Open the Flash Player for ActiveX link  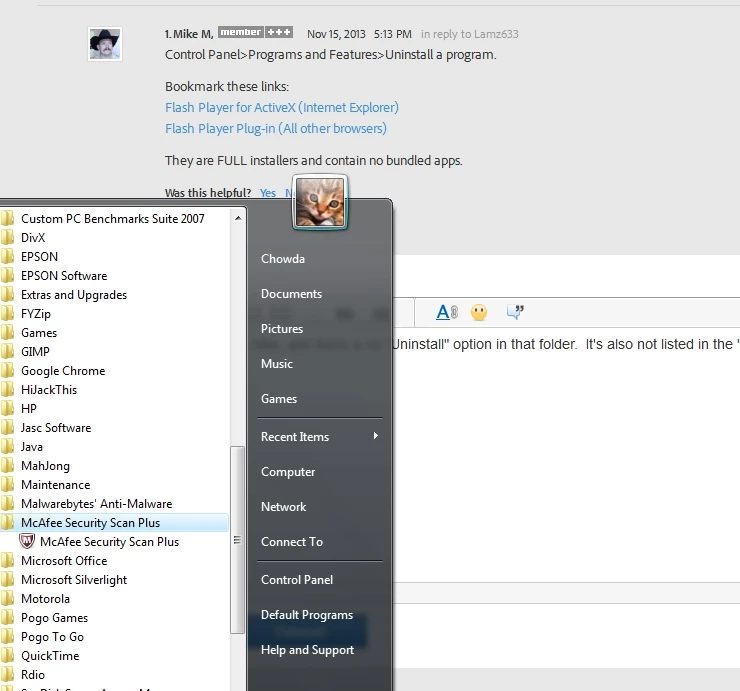pyautogui.click(x=282, y=108)
